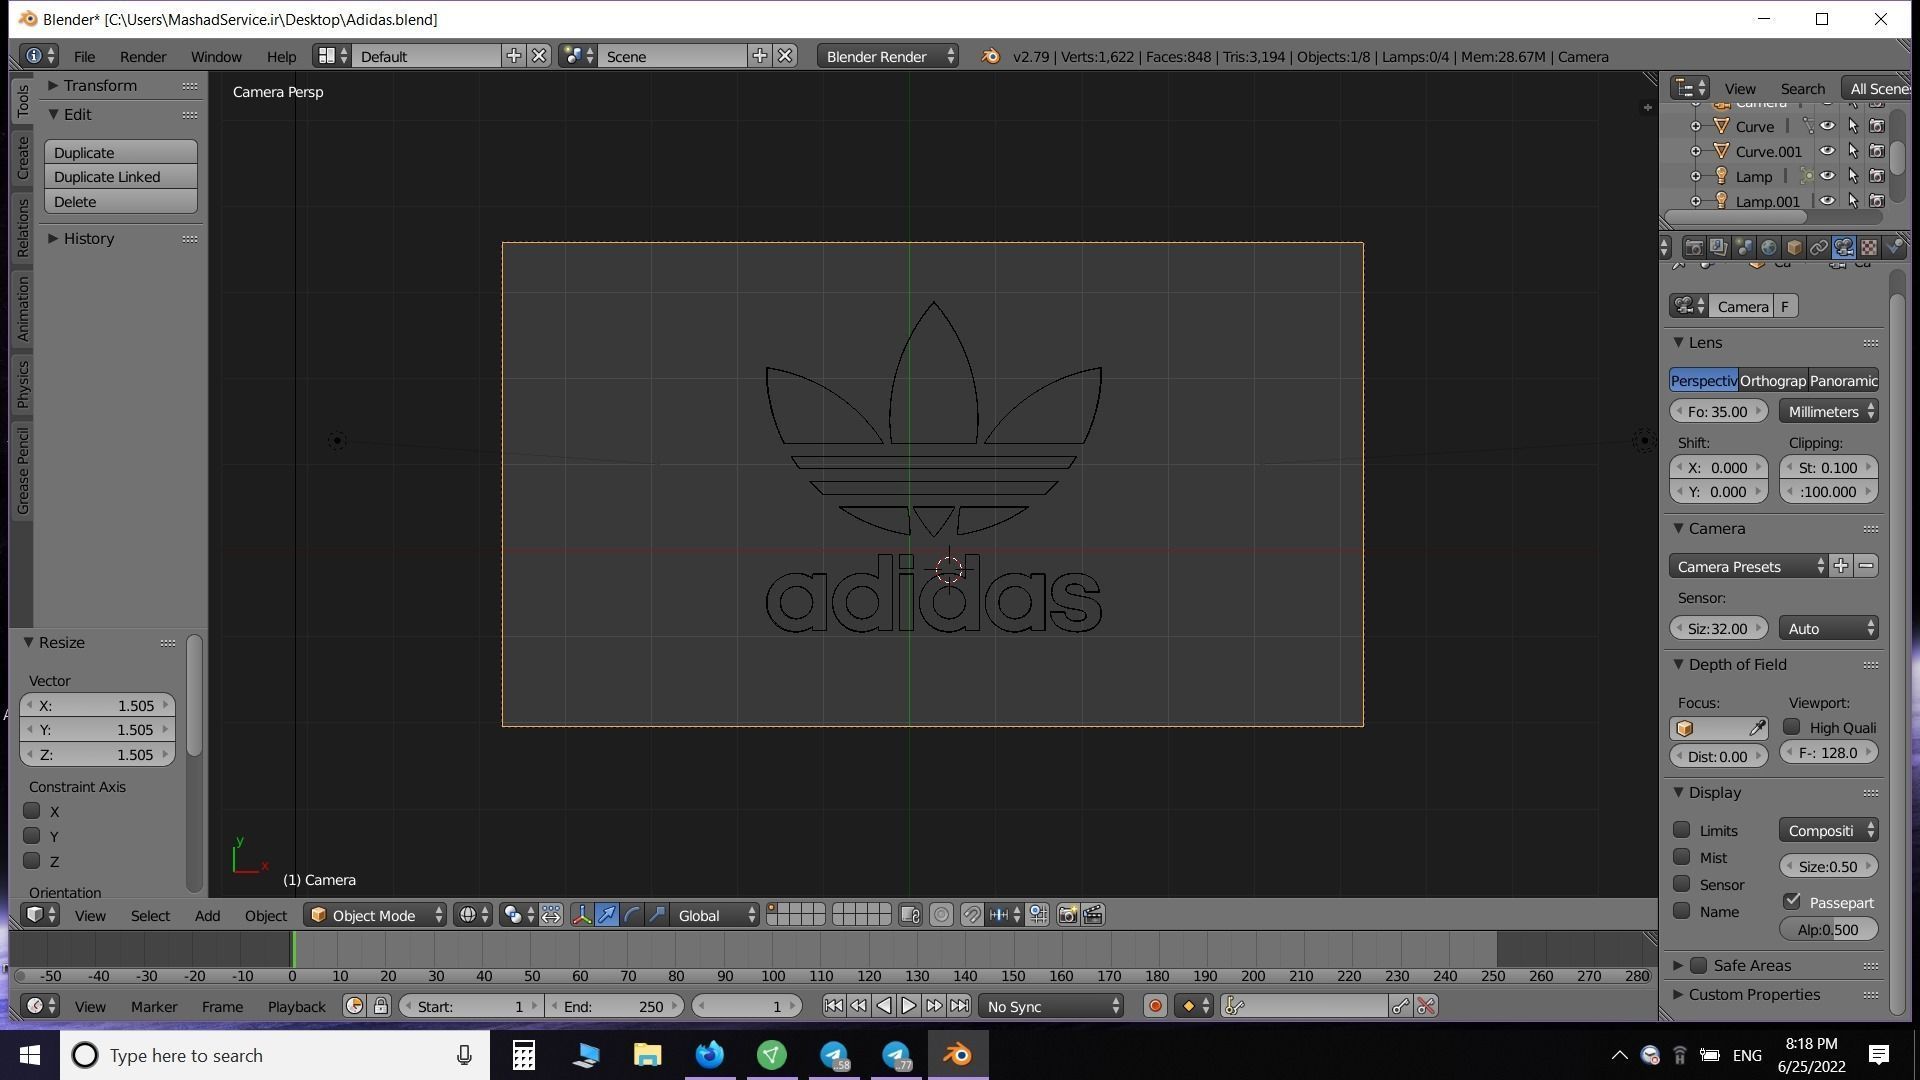This screenshot has height=1080, width=1920.
Task: Uncheck the Passepartout checkbox
Action: pyautogui.click(x=1792, y=902)
